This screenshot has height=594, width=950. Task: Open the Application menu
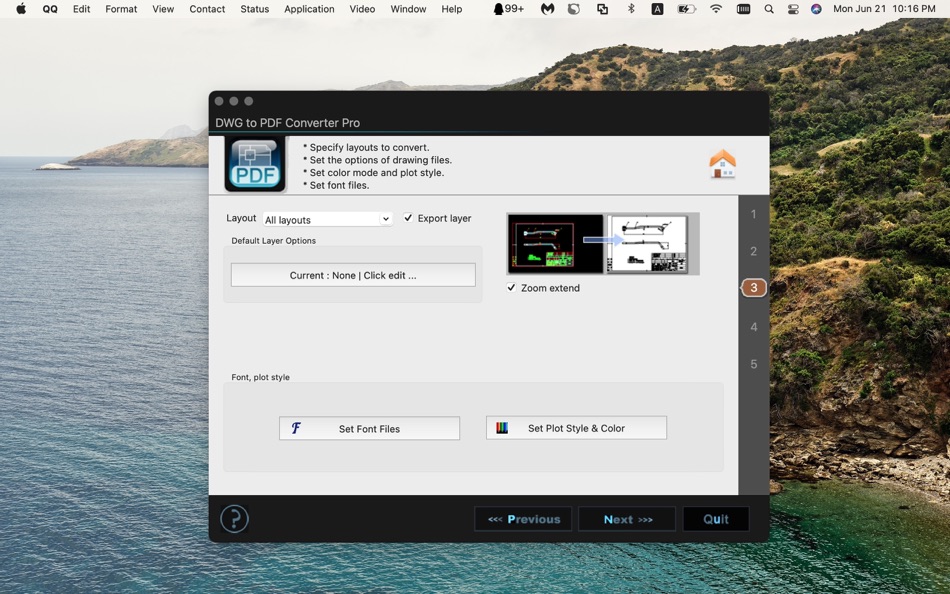[309, 8]
